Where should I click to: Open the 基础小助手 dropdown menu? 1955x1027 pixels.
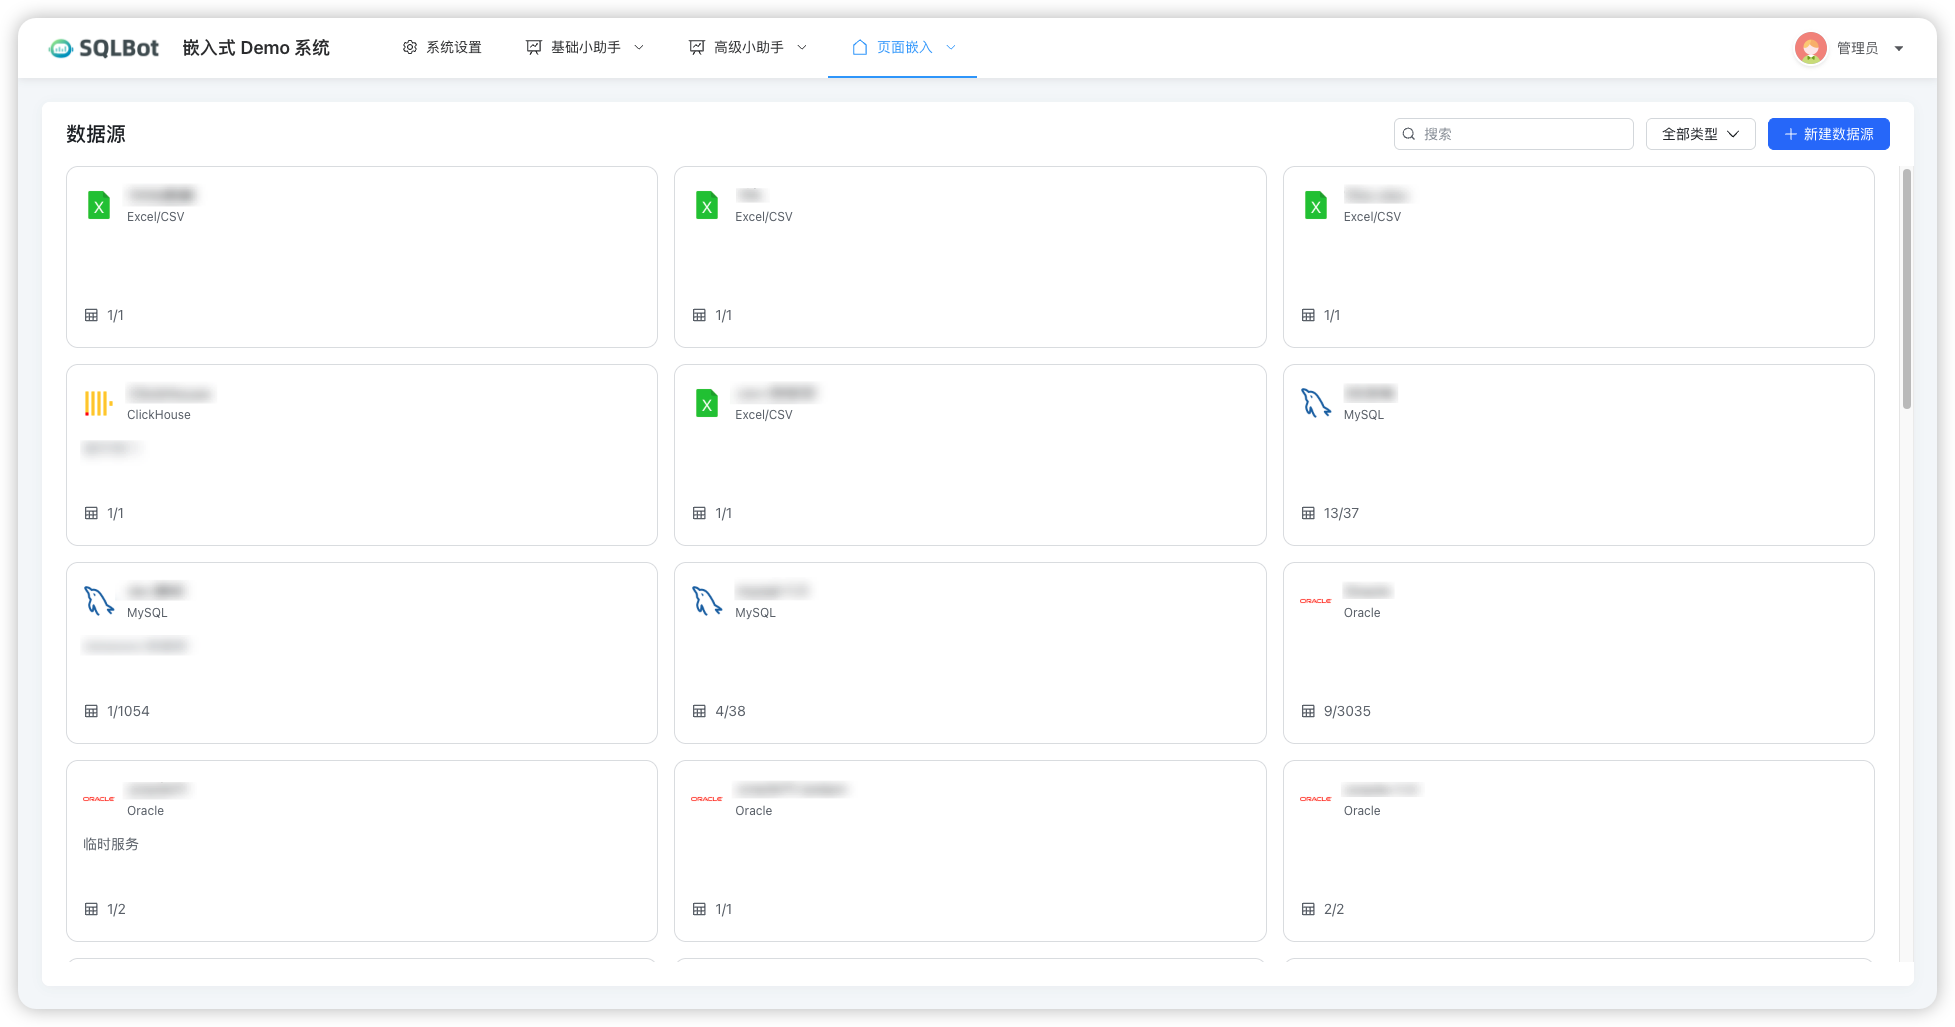(585, 47)
